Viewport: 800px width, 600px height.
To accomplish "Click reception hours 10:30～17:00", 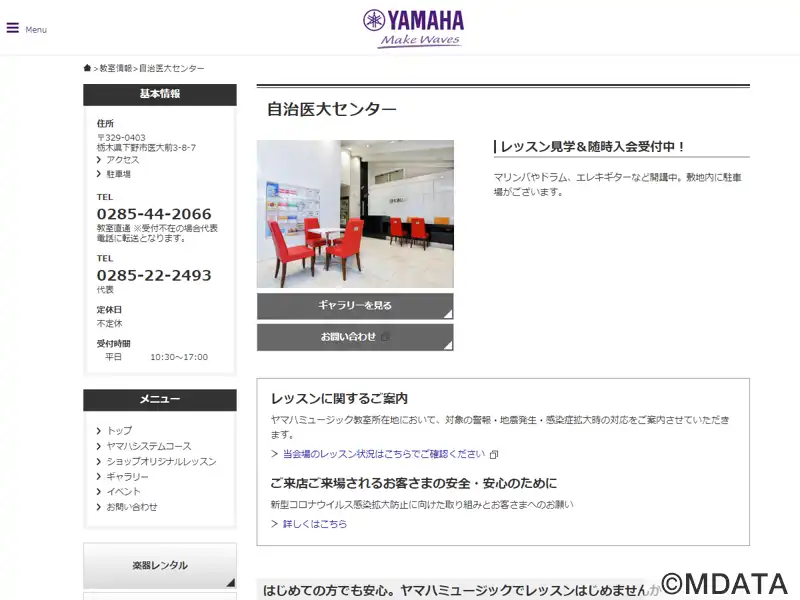I will coord(179,357).
